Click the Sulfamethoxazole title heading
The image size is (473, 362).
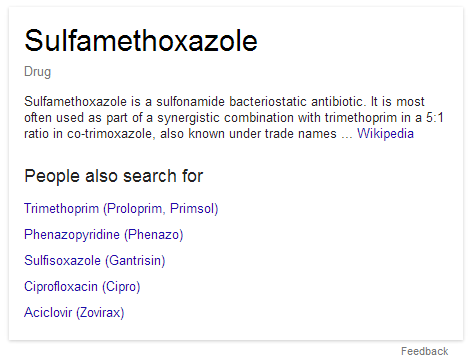click(141, 41)
